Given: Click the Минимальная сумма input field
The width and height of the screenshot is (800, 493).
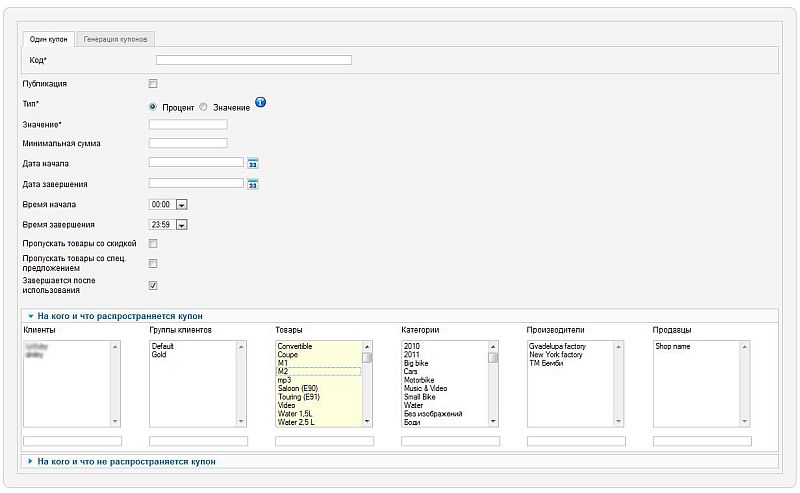Looking at the screenshot, I should coord(188,143).
